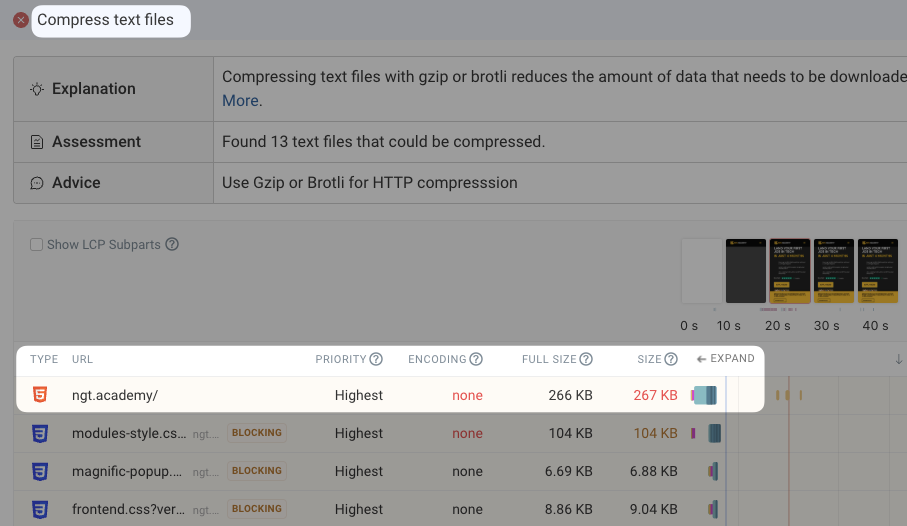
Task: Click the Advice speech bubble icon
Action: pos(36,183)
